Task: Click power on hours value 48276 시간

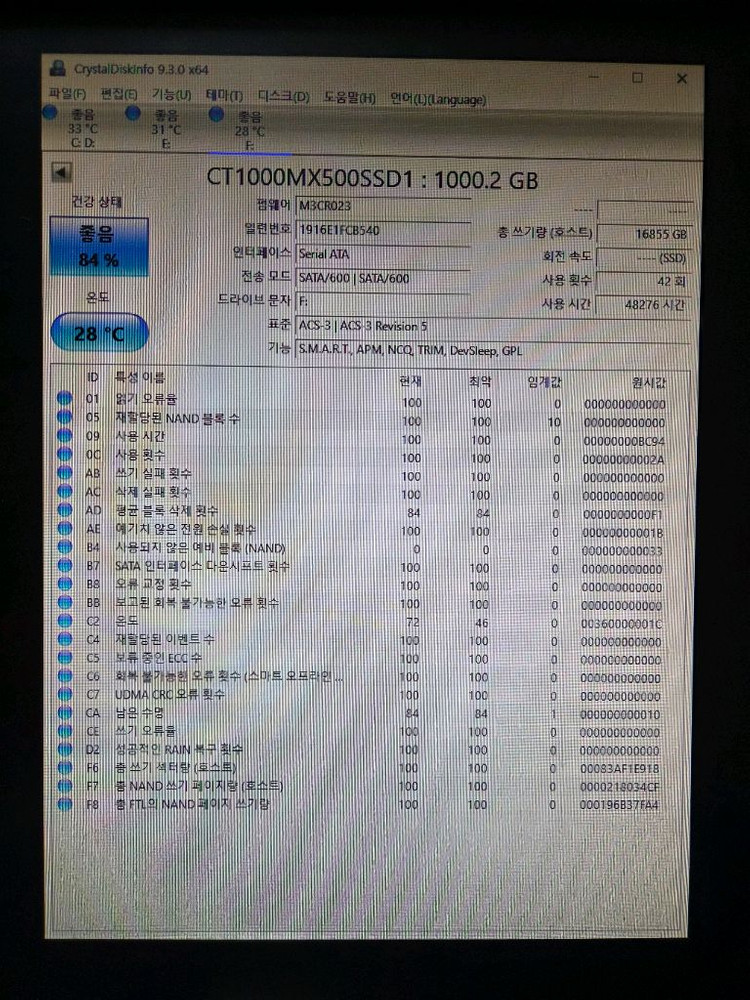Action: [x=643, y=304]
